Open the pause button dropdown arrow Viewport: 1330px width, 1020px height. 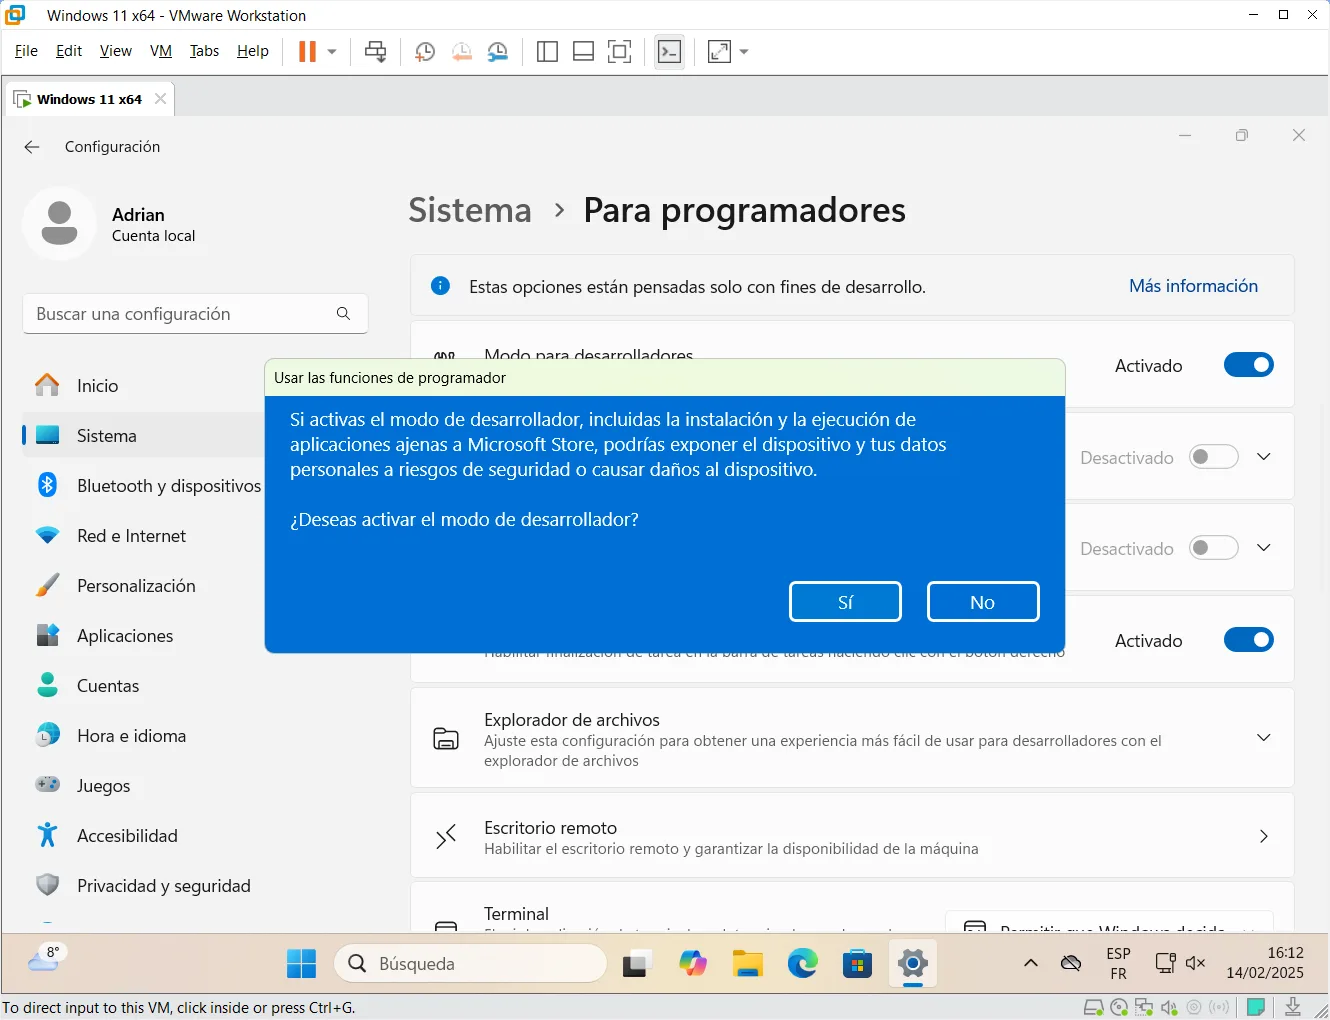point(330,51)
